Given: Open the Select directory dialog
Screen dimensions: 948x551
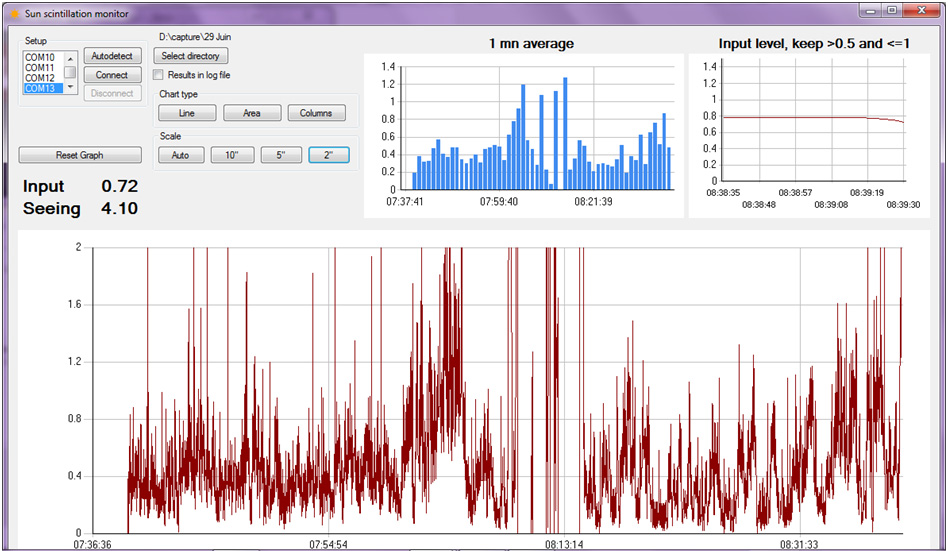Looking at the screenshot, I should tap(190, 56).
